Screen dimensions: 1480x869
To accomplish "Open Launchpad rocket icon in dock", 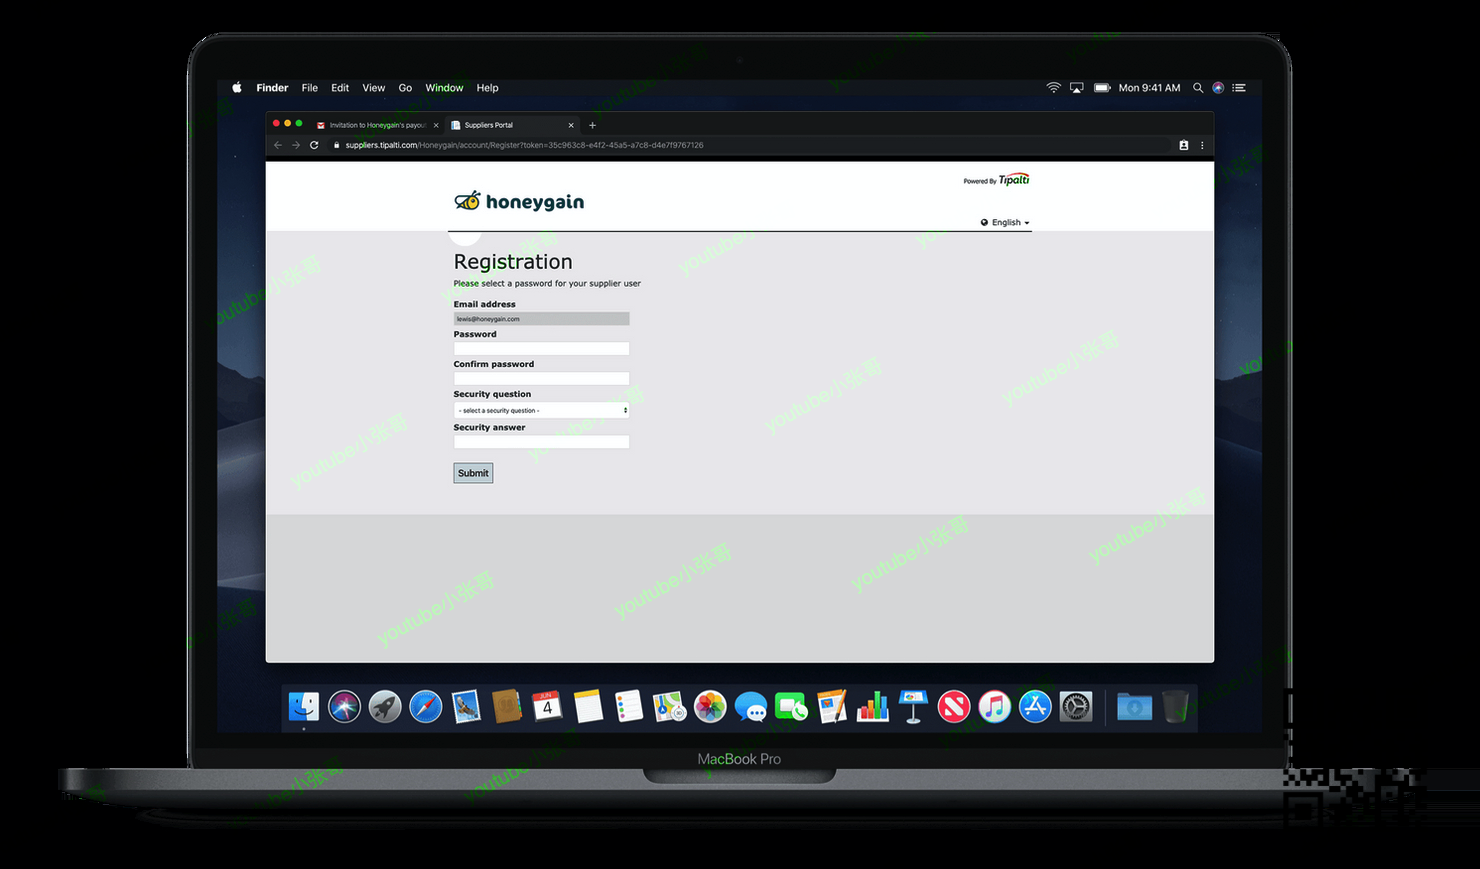I will point(385,706).
